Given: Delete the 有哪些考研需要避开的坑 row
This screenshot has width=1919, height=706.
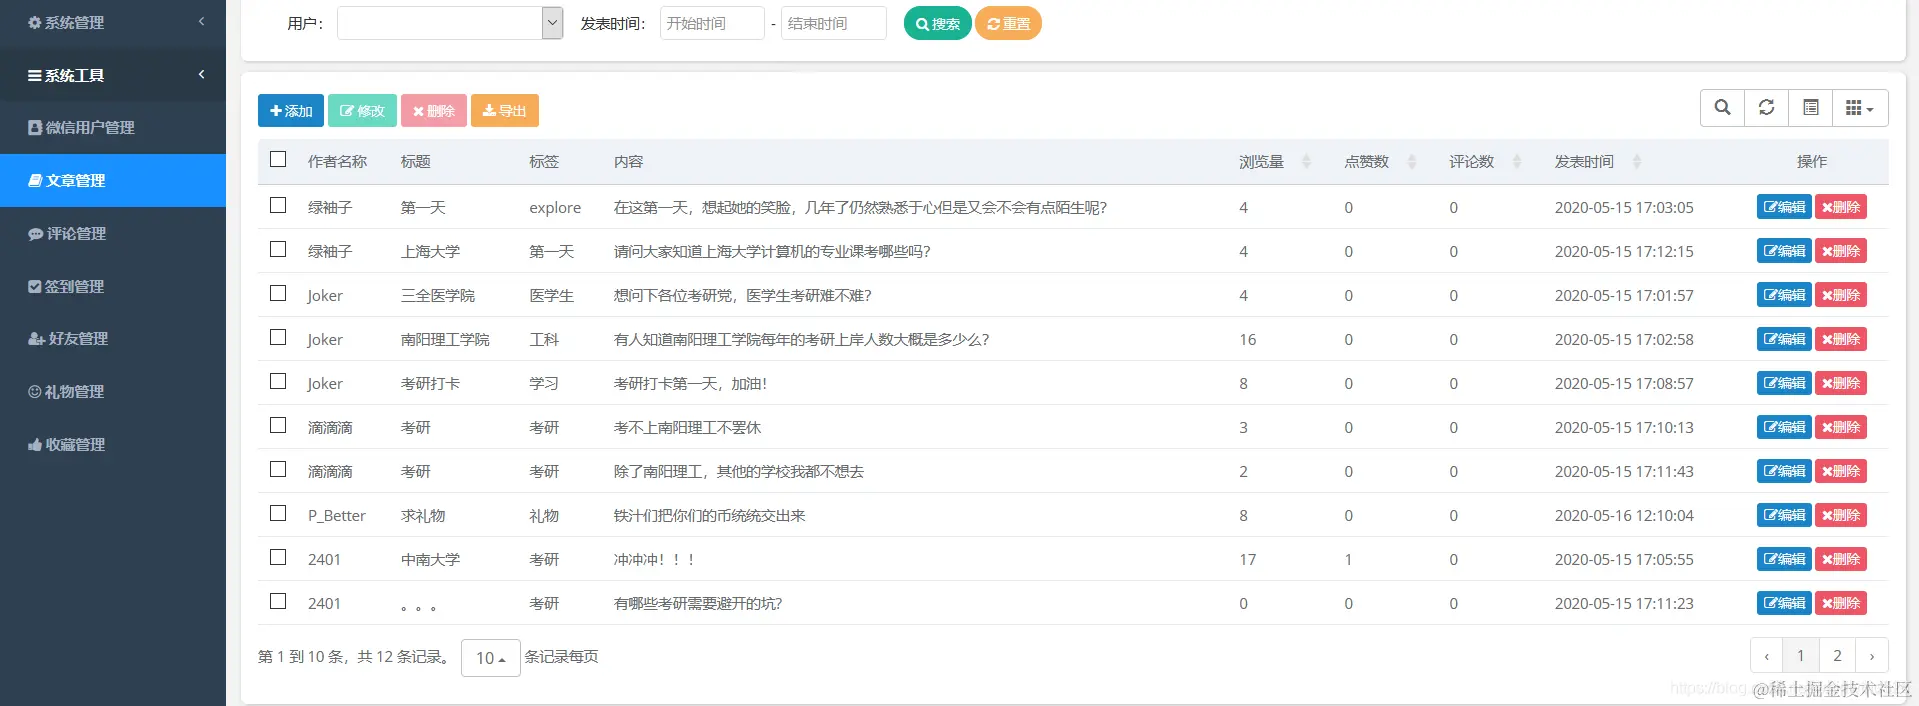Looking at the screenshot, I should coord(1841,603).
